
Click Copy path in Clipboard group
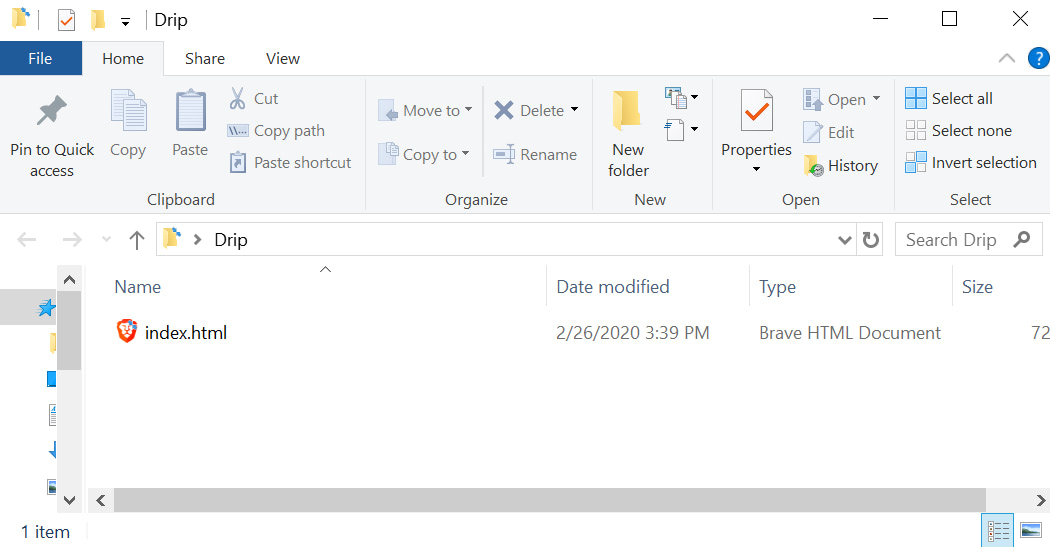pyautogui.click(x=276, y=131)
